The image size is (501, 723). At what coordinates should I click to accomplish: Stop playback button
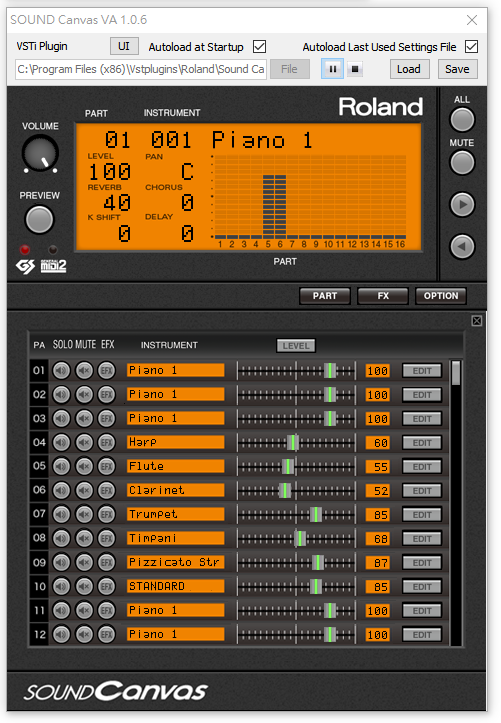click(355, 69)
